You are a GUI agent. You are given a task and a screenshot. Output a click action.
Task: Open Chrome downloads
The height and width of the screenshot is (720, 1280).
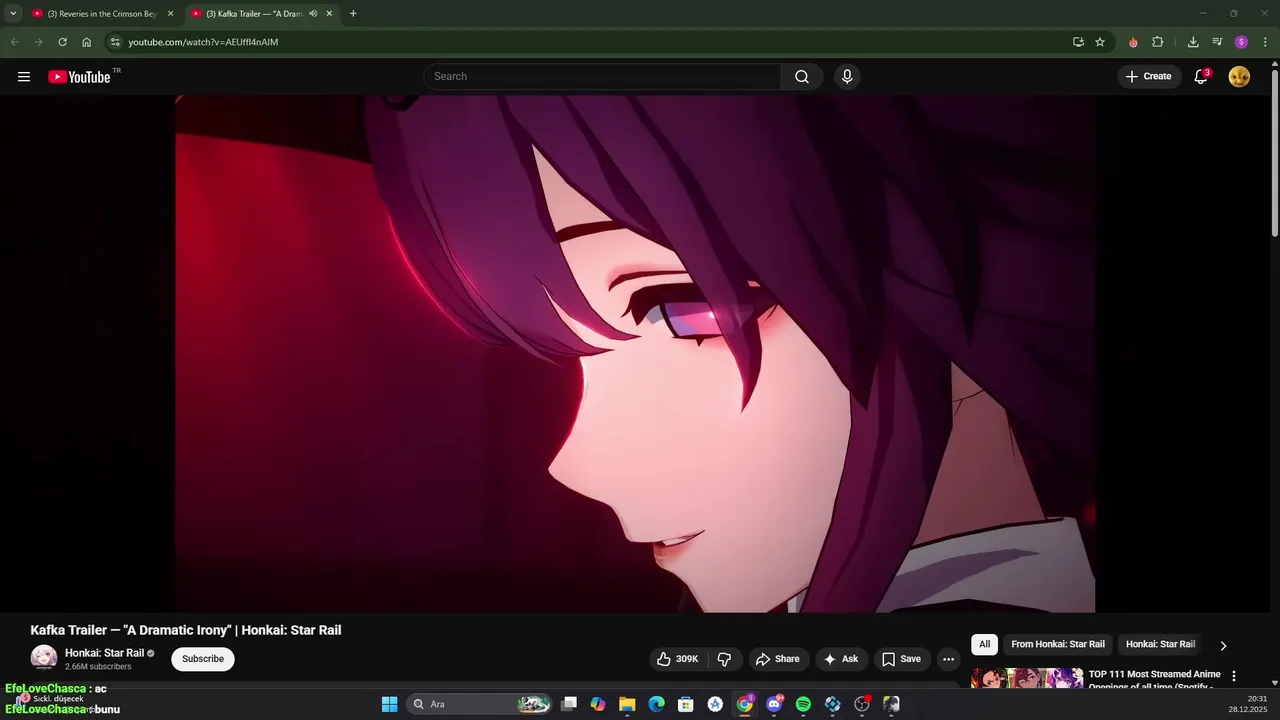1193,42
